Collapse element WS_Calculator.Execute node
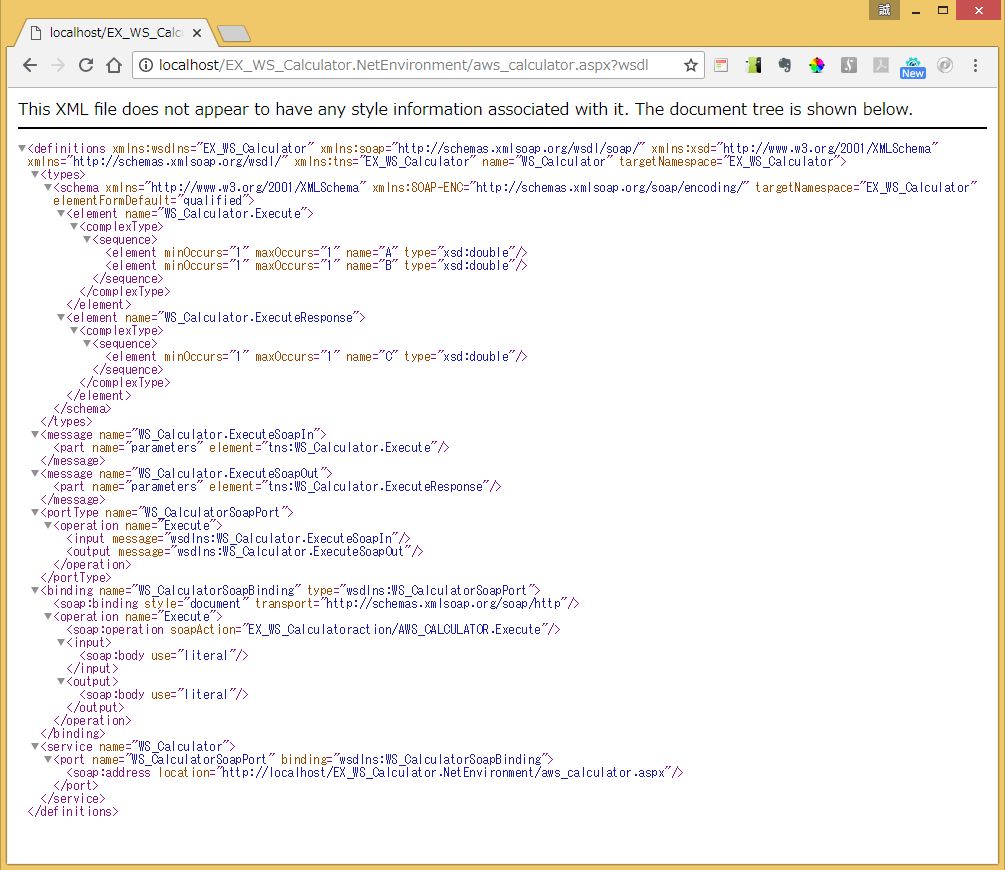 click(x=61, y=213)
